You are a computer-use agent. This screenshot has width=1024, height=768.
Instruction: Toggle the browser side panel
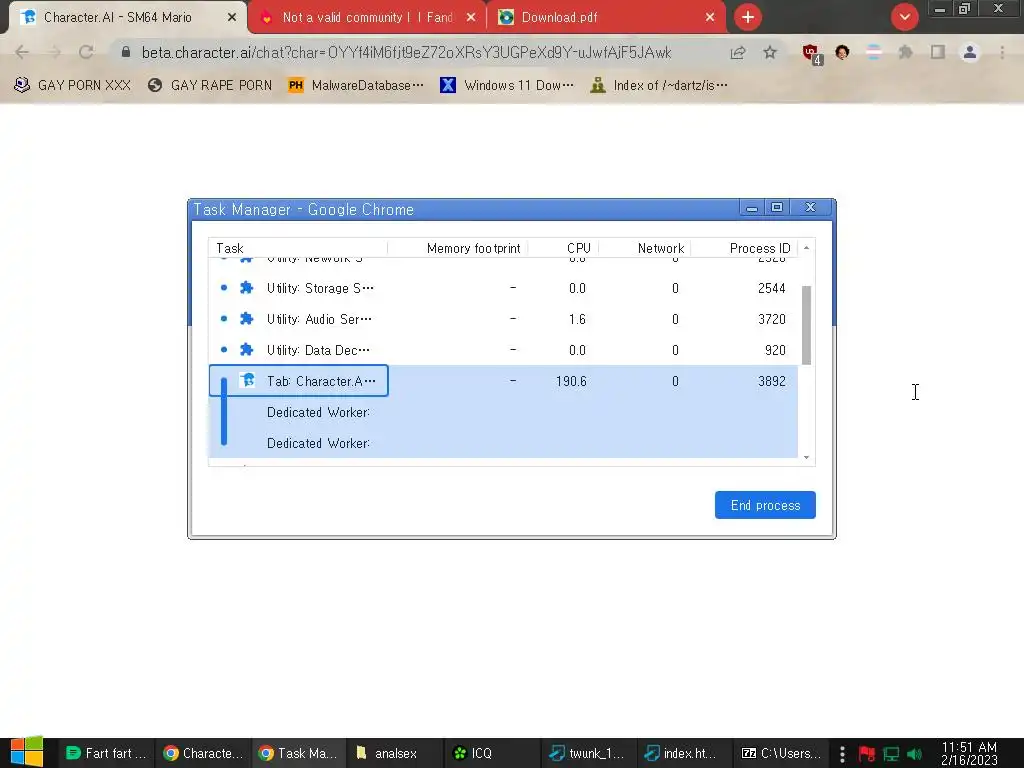[x=938, y=52]
